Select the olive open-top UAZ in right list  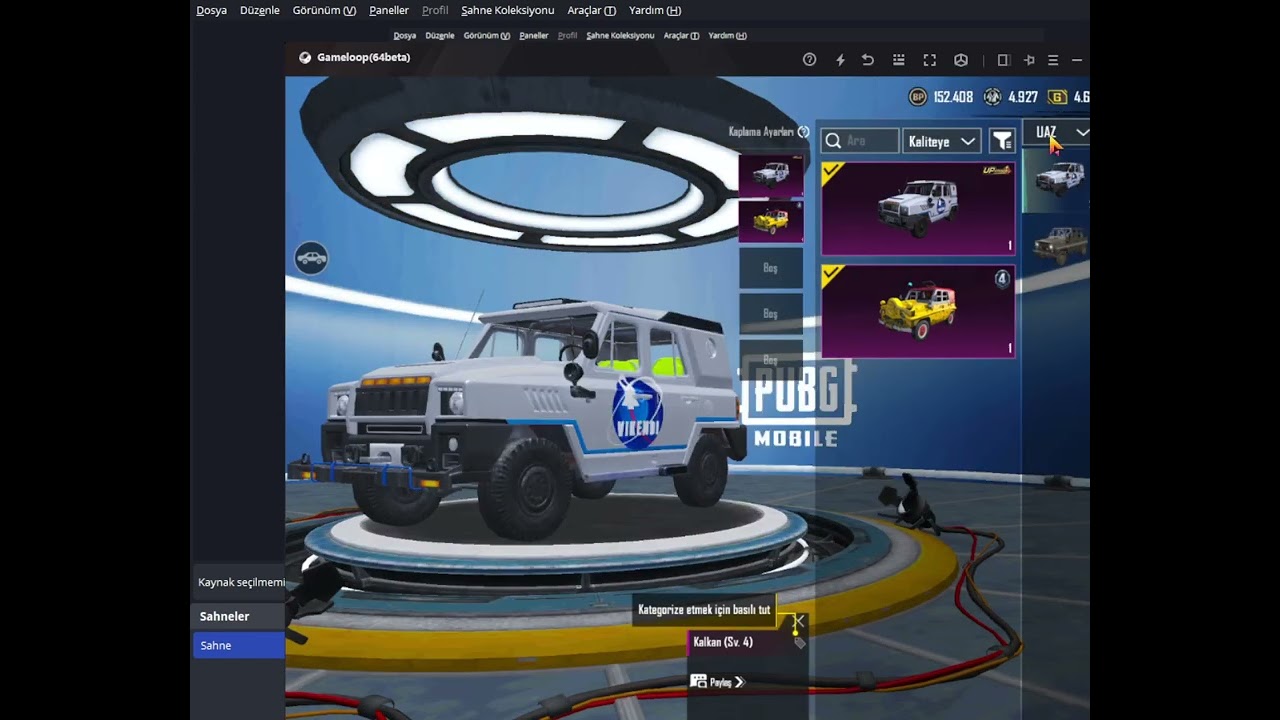pyautogui.click(x=1059, y=244)
